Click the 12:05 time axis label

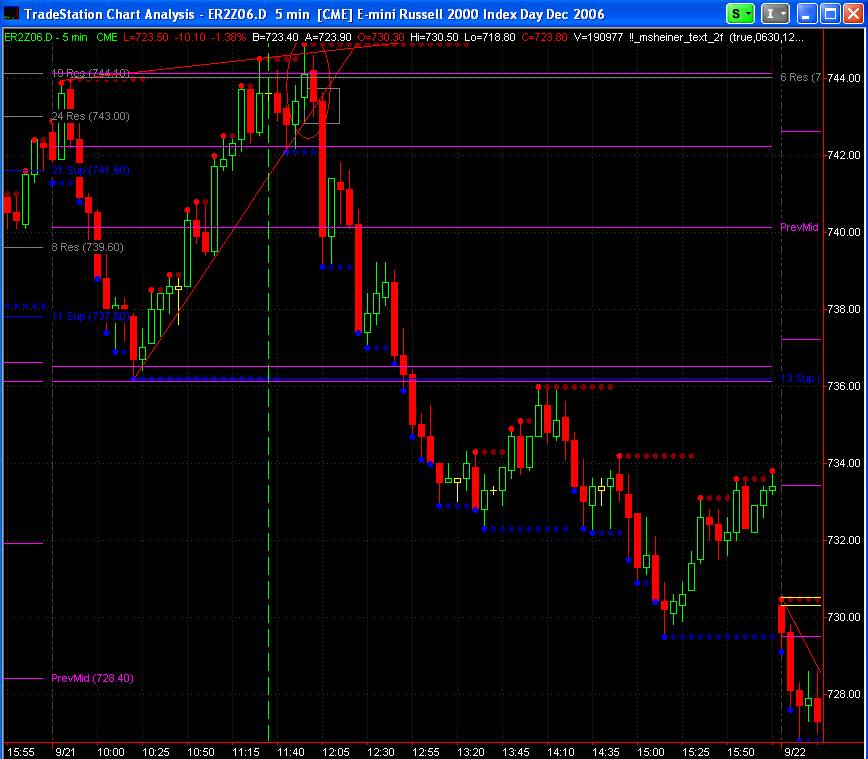pyautogui.click(x=335, y=752)
